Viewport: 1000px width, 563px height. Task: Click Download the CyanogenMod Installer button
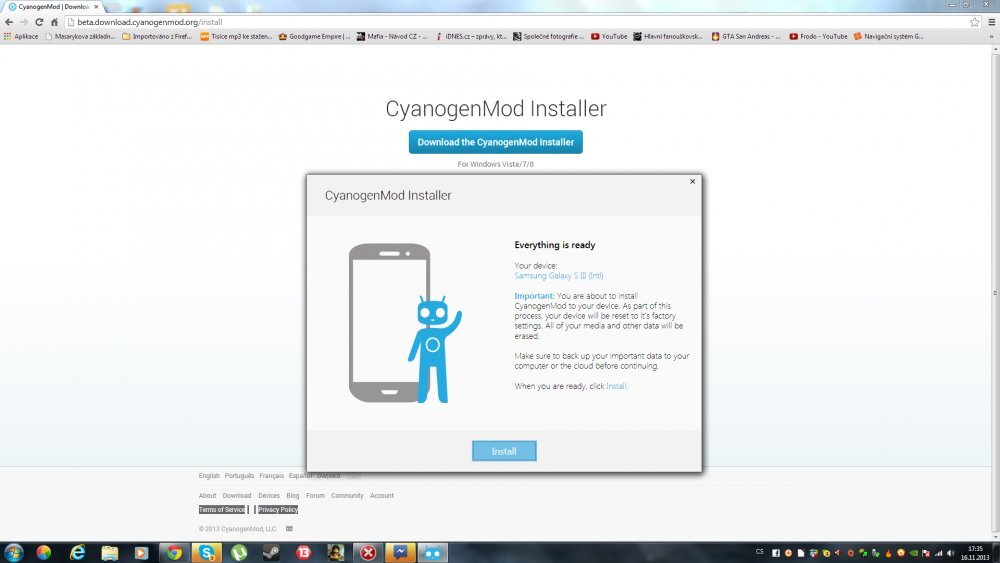(496, 142)
